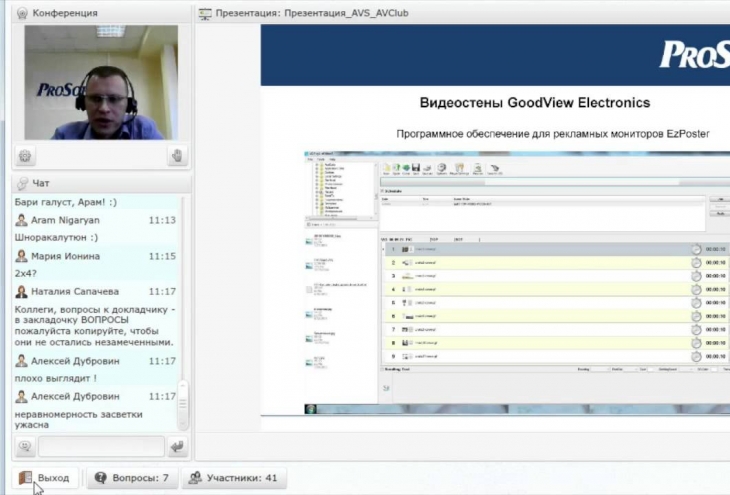Click the subtitle mentioning EzPoster software
This screenshot has width=730, height=495.
(x=553, y=134)
